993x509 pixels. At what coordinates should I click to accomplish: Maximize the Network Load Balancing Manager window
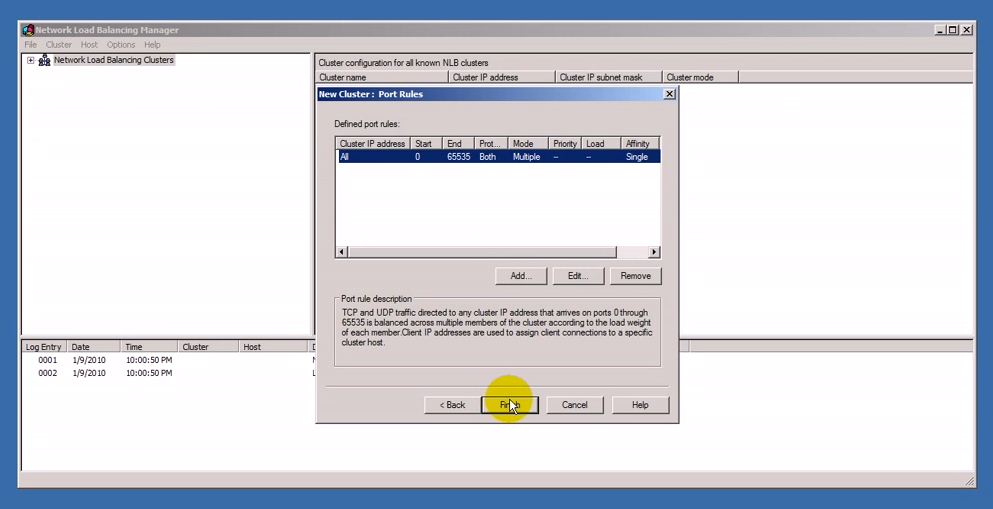(953, 30)
